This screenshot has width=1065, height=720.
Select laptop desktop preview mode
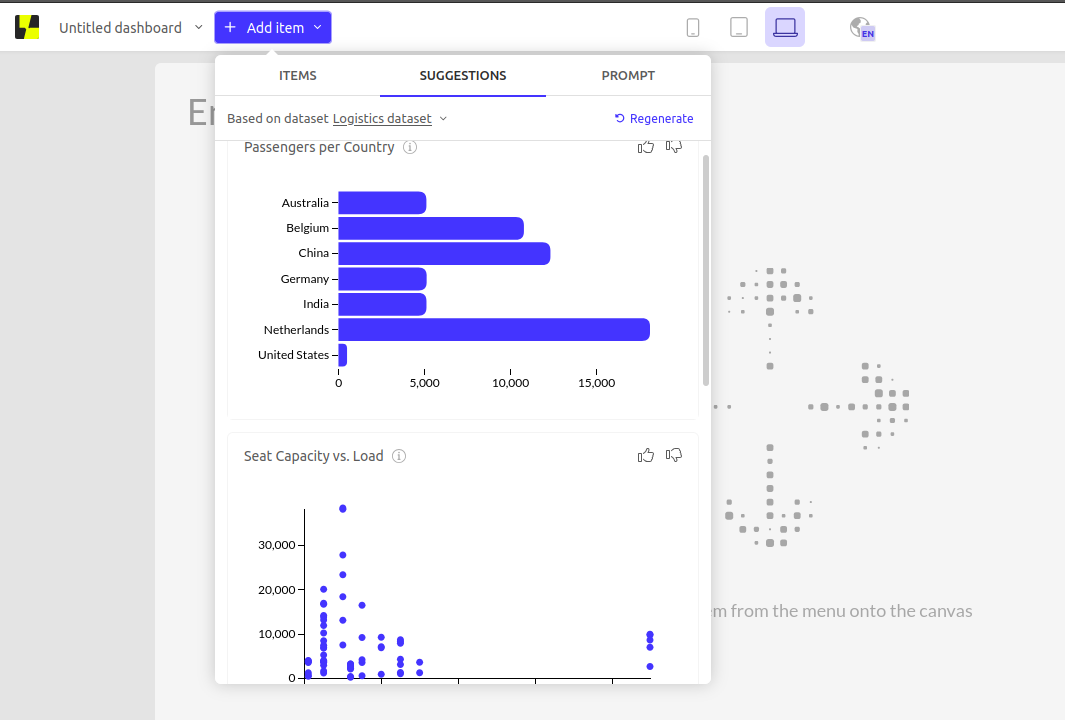click(x=785, y=28)
